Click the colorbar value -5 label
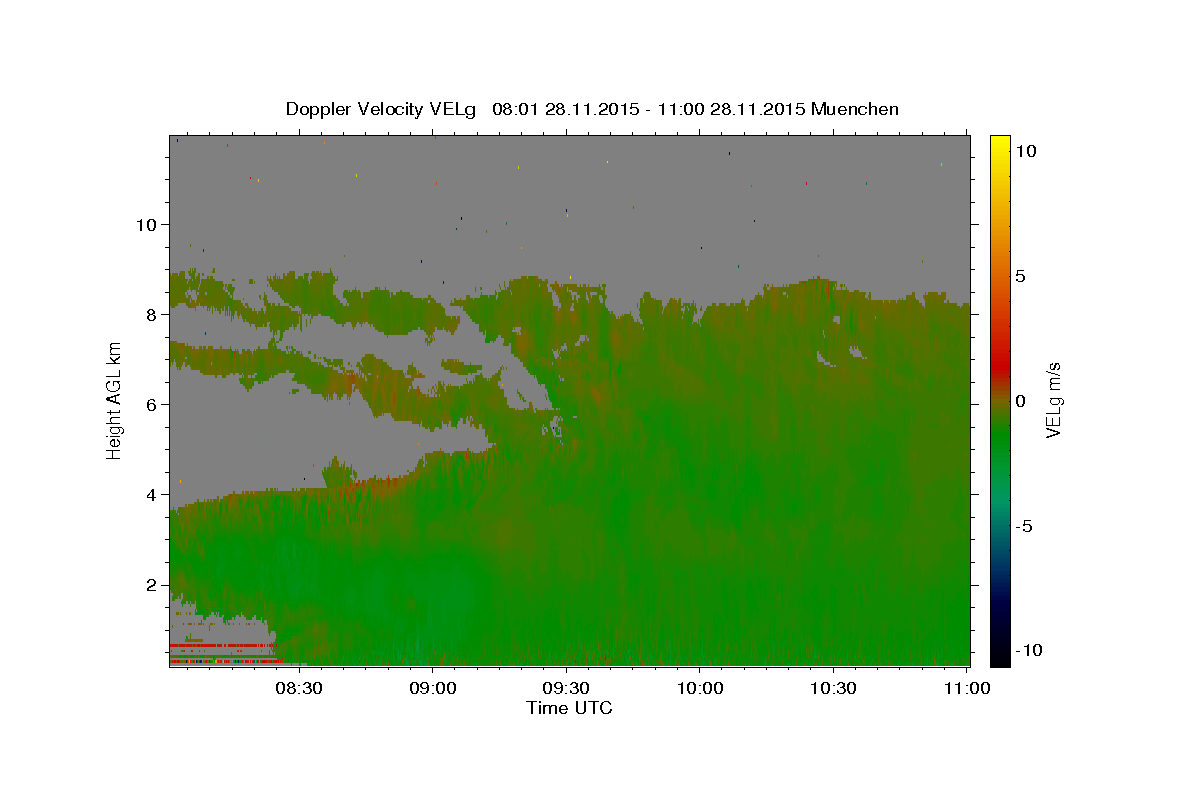This screenshot has width=1200, height=800. [x=1024, y=525]
